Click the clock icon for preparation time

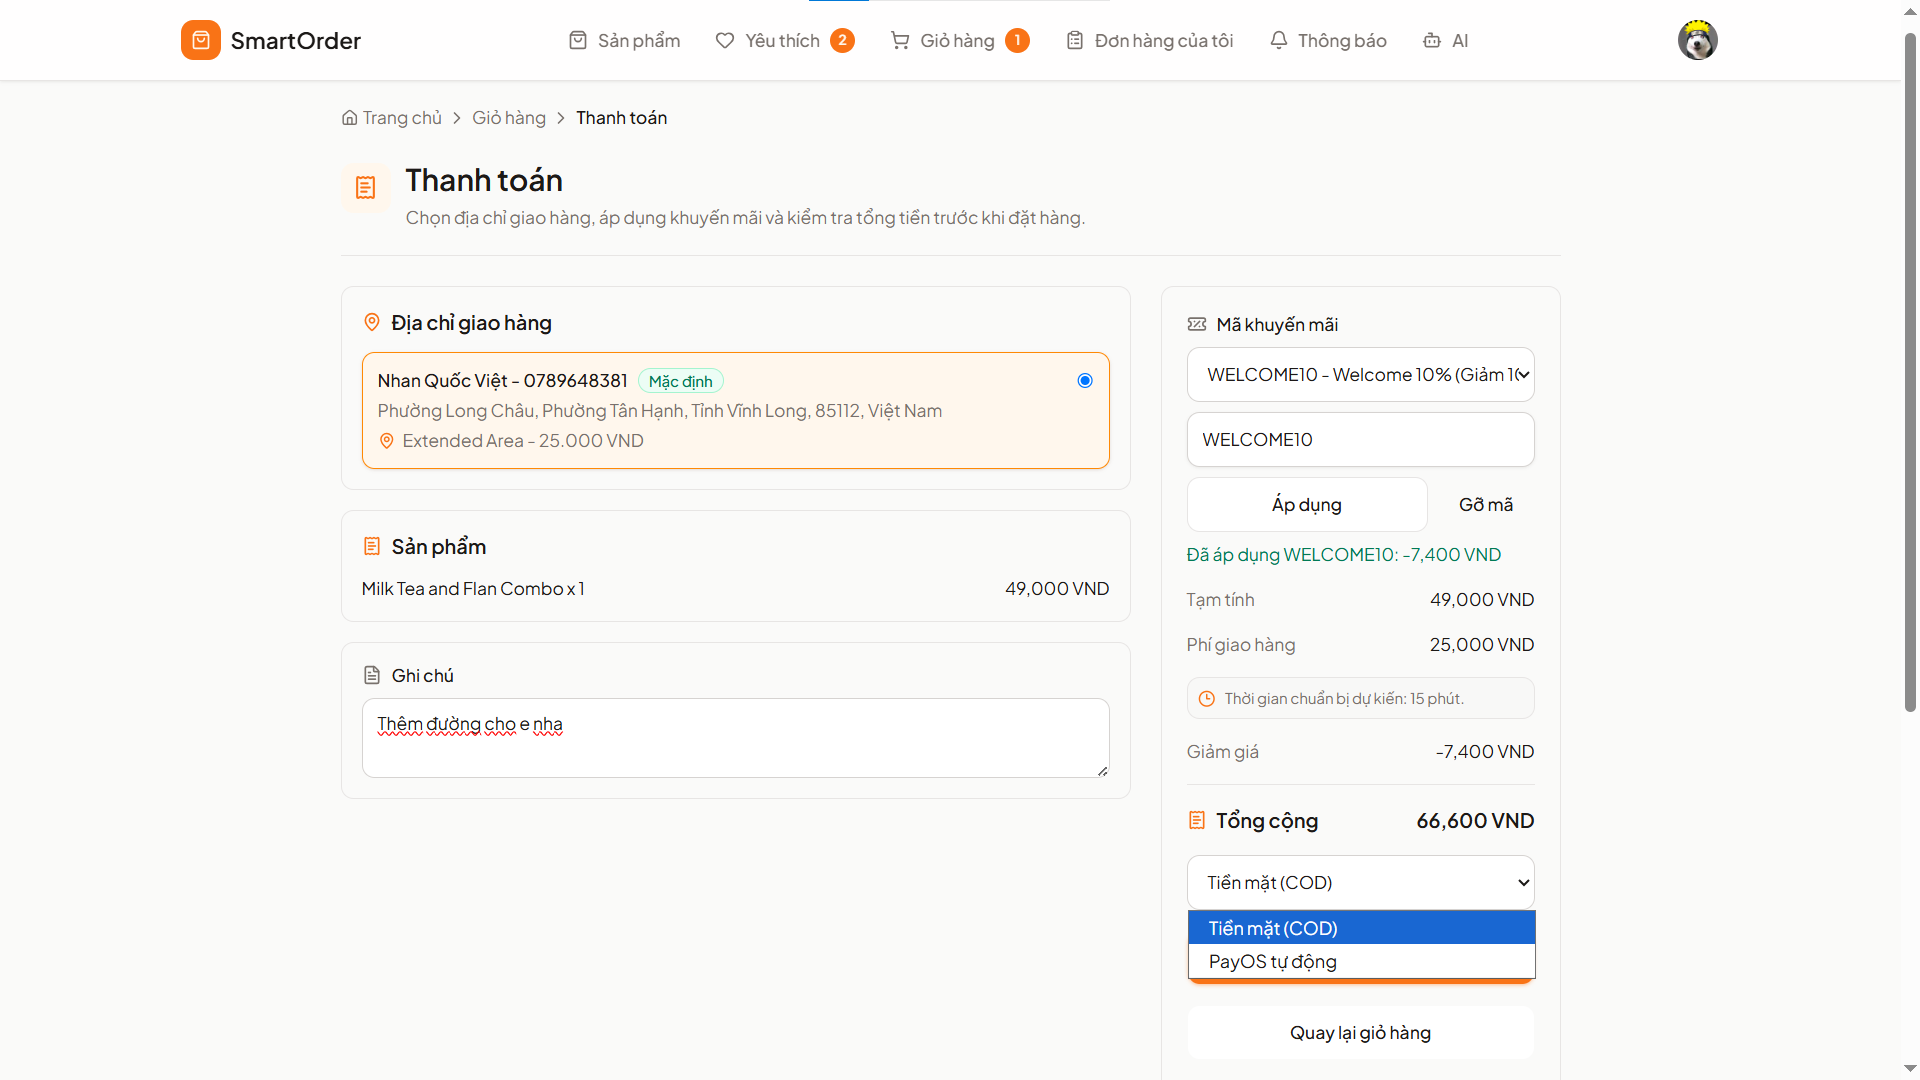point(1207,699)
